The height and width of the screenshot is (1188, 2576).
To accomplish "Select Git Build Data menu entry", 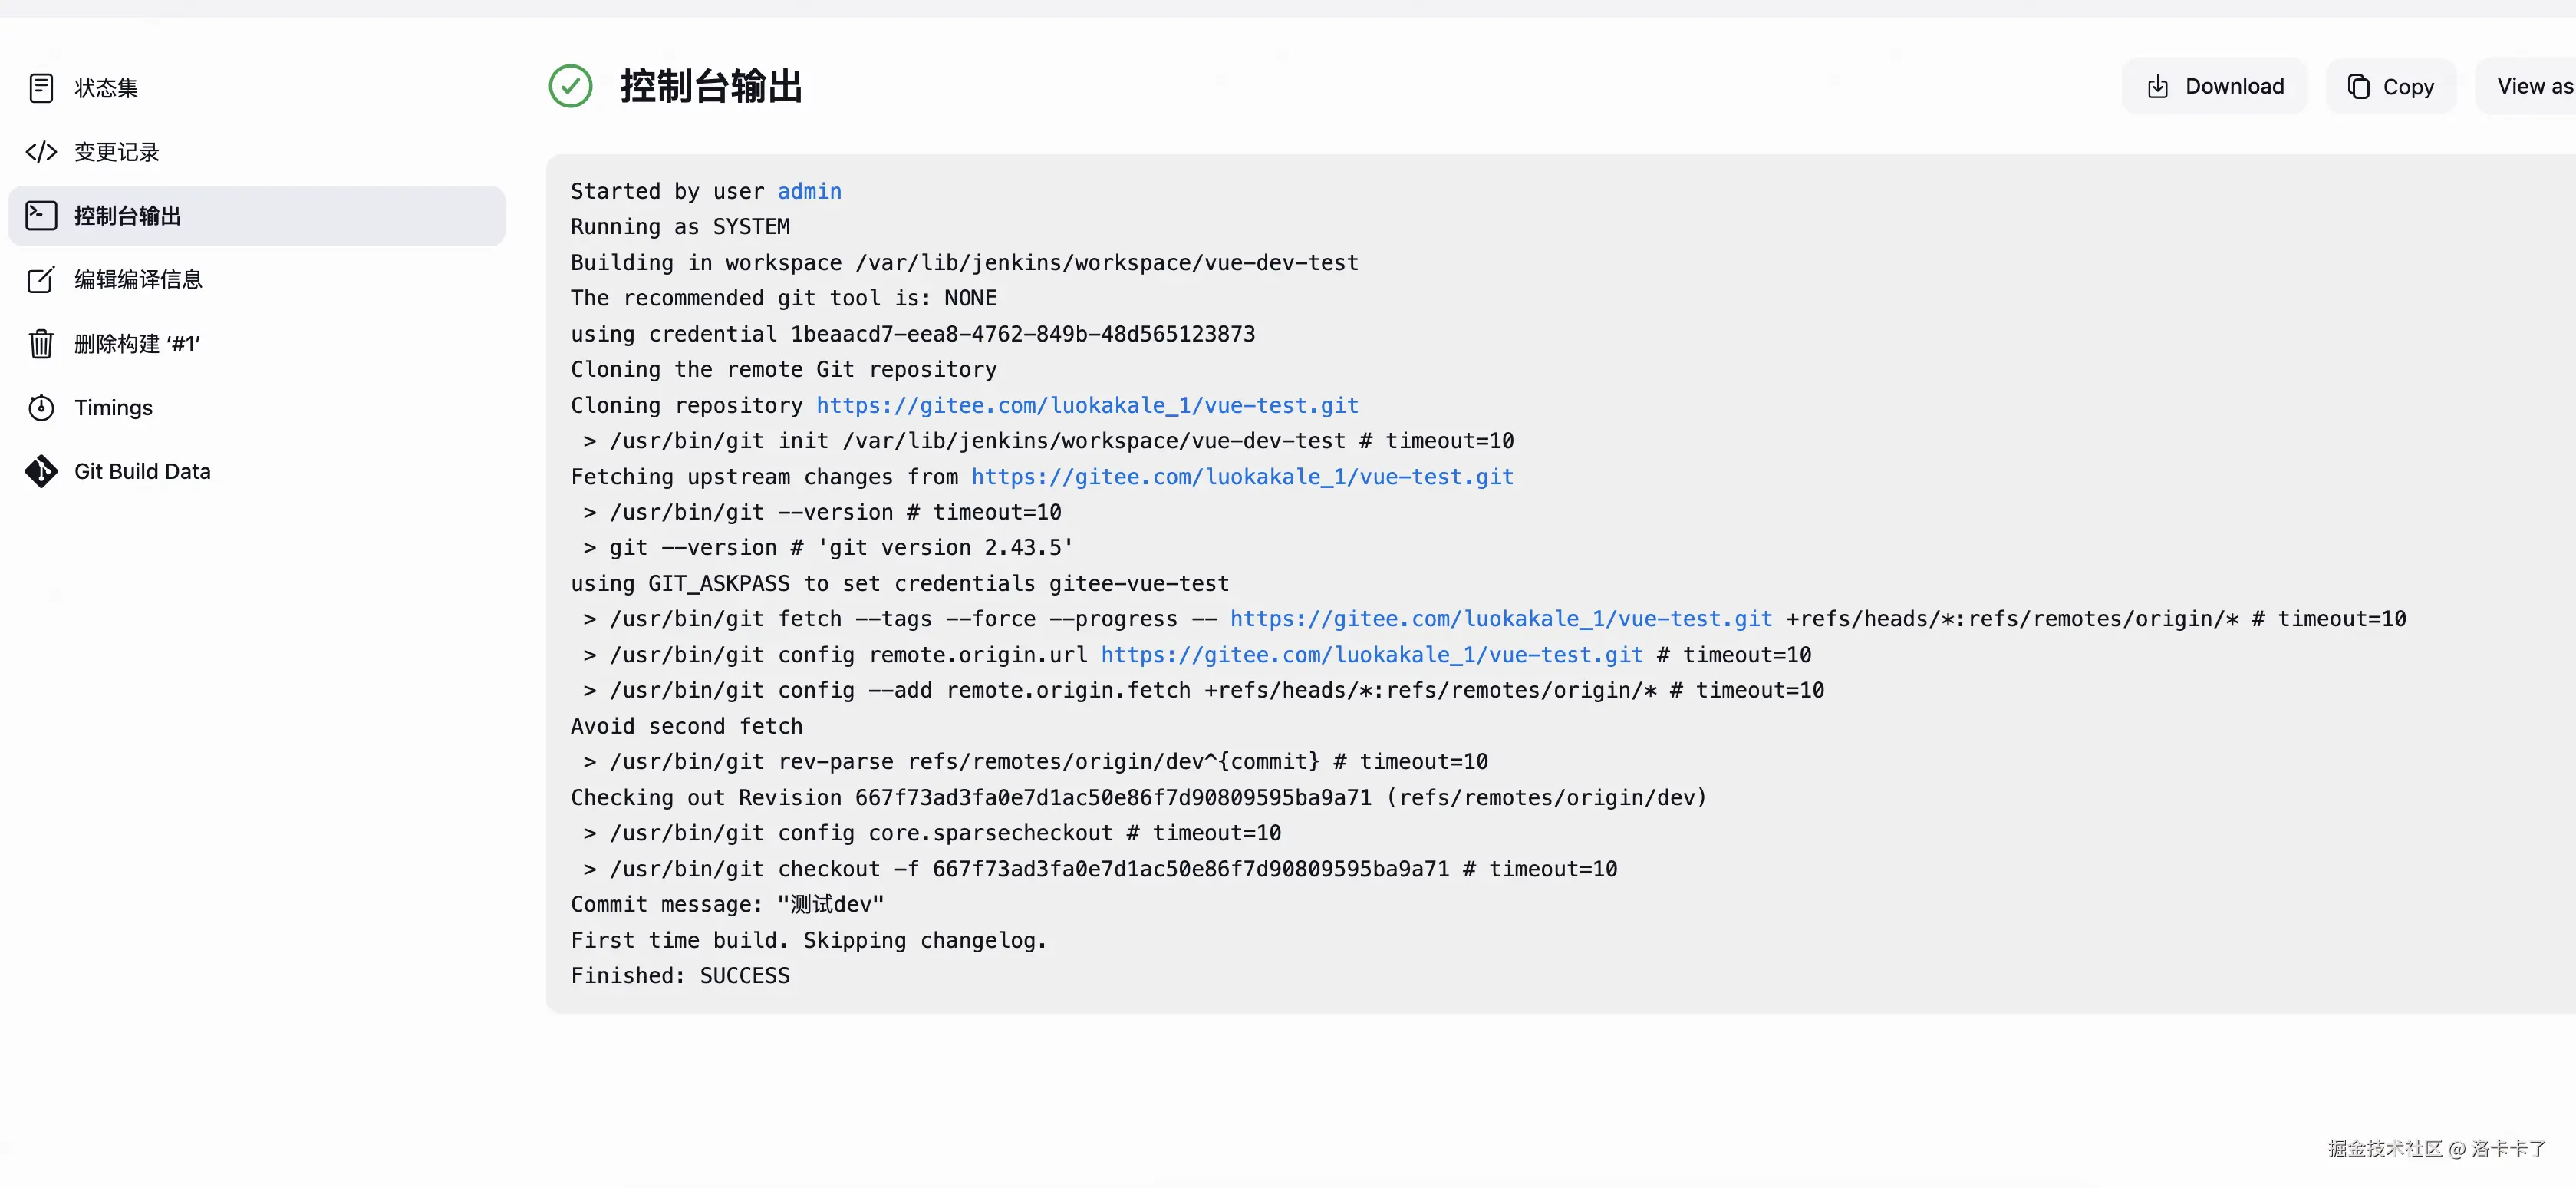I will click(x=142, y=471).
